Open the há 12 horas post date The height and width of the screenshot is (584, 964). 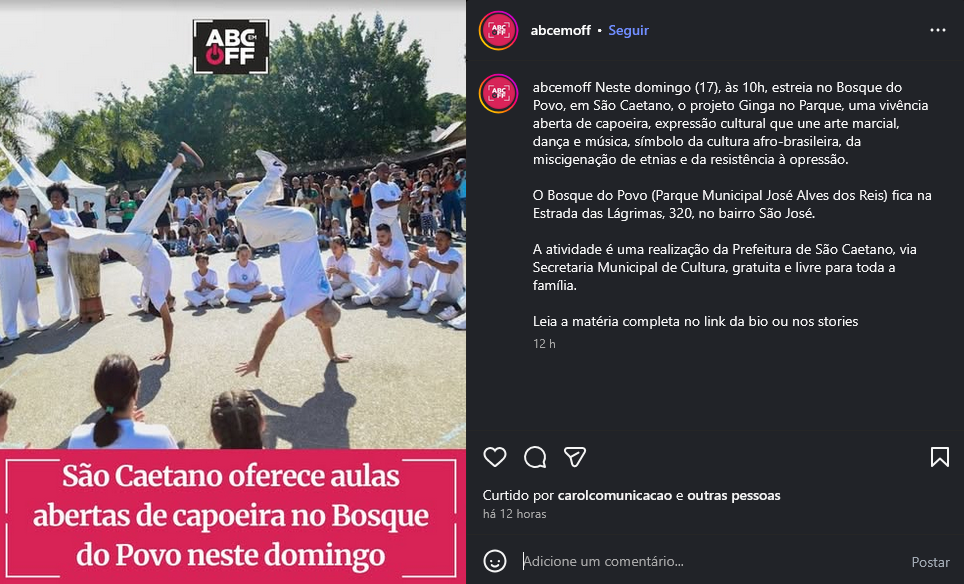point(515,514)
